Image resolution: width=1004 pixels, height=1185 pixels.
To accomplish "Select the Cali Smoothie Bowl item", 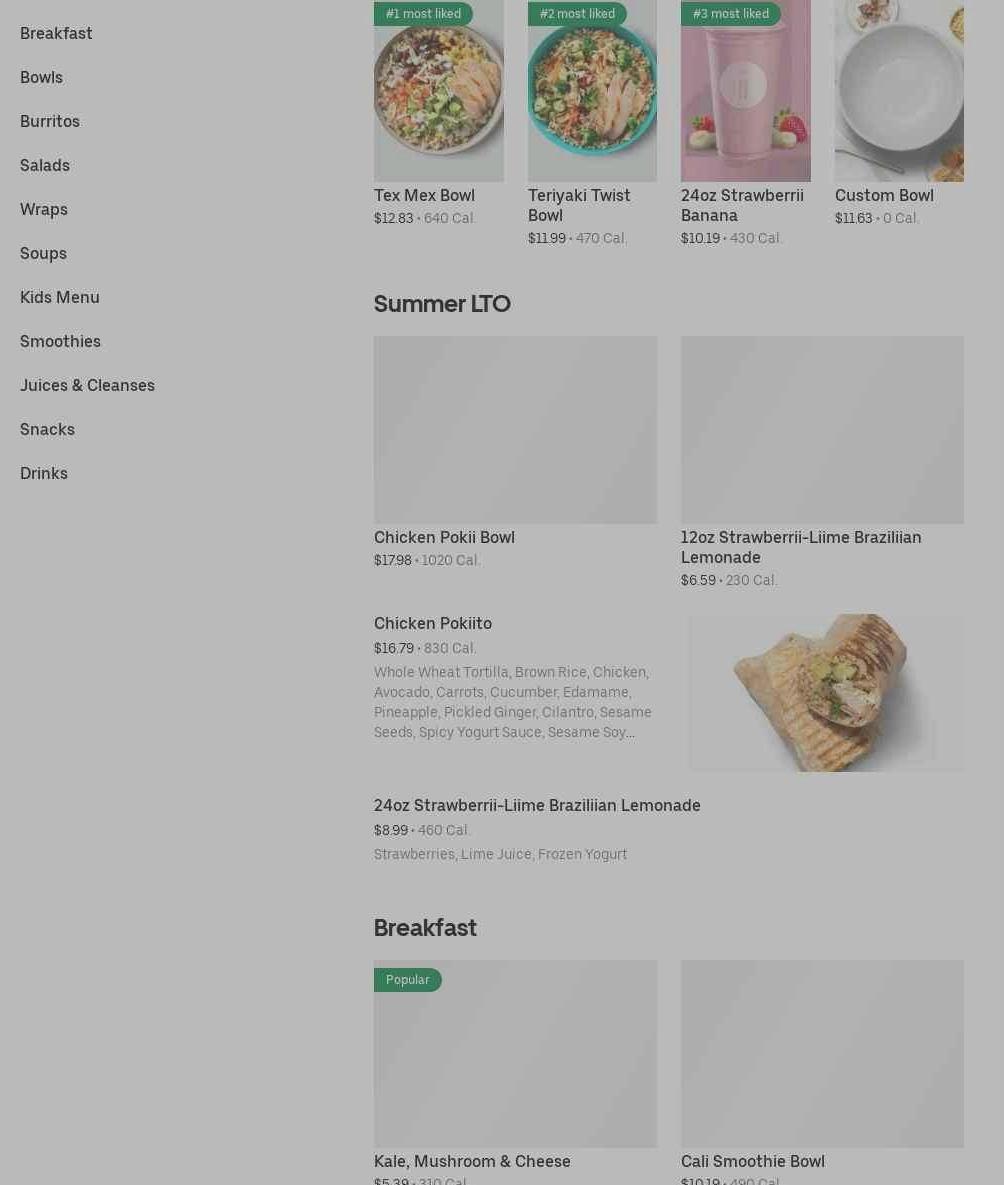I will [x=752, y=1161].
